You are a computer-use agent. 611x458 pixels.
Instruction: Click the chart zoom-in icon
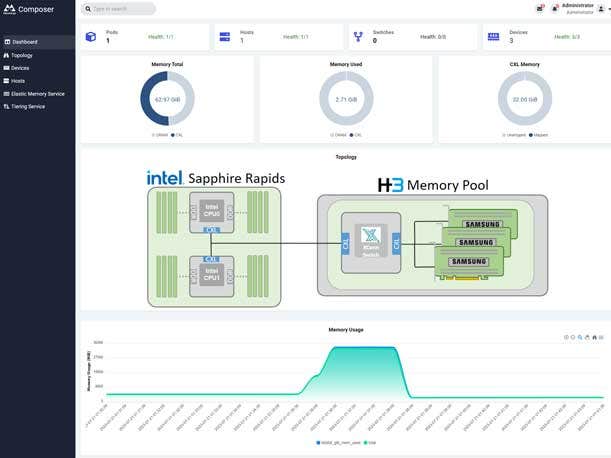tap(566, 337)
